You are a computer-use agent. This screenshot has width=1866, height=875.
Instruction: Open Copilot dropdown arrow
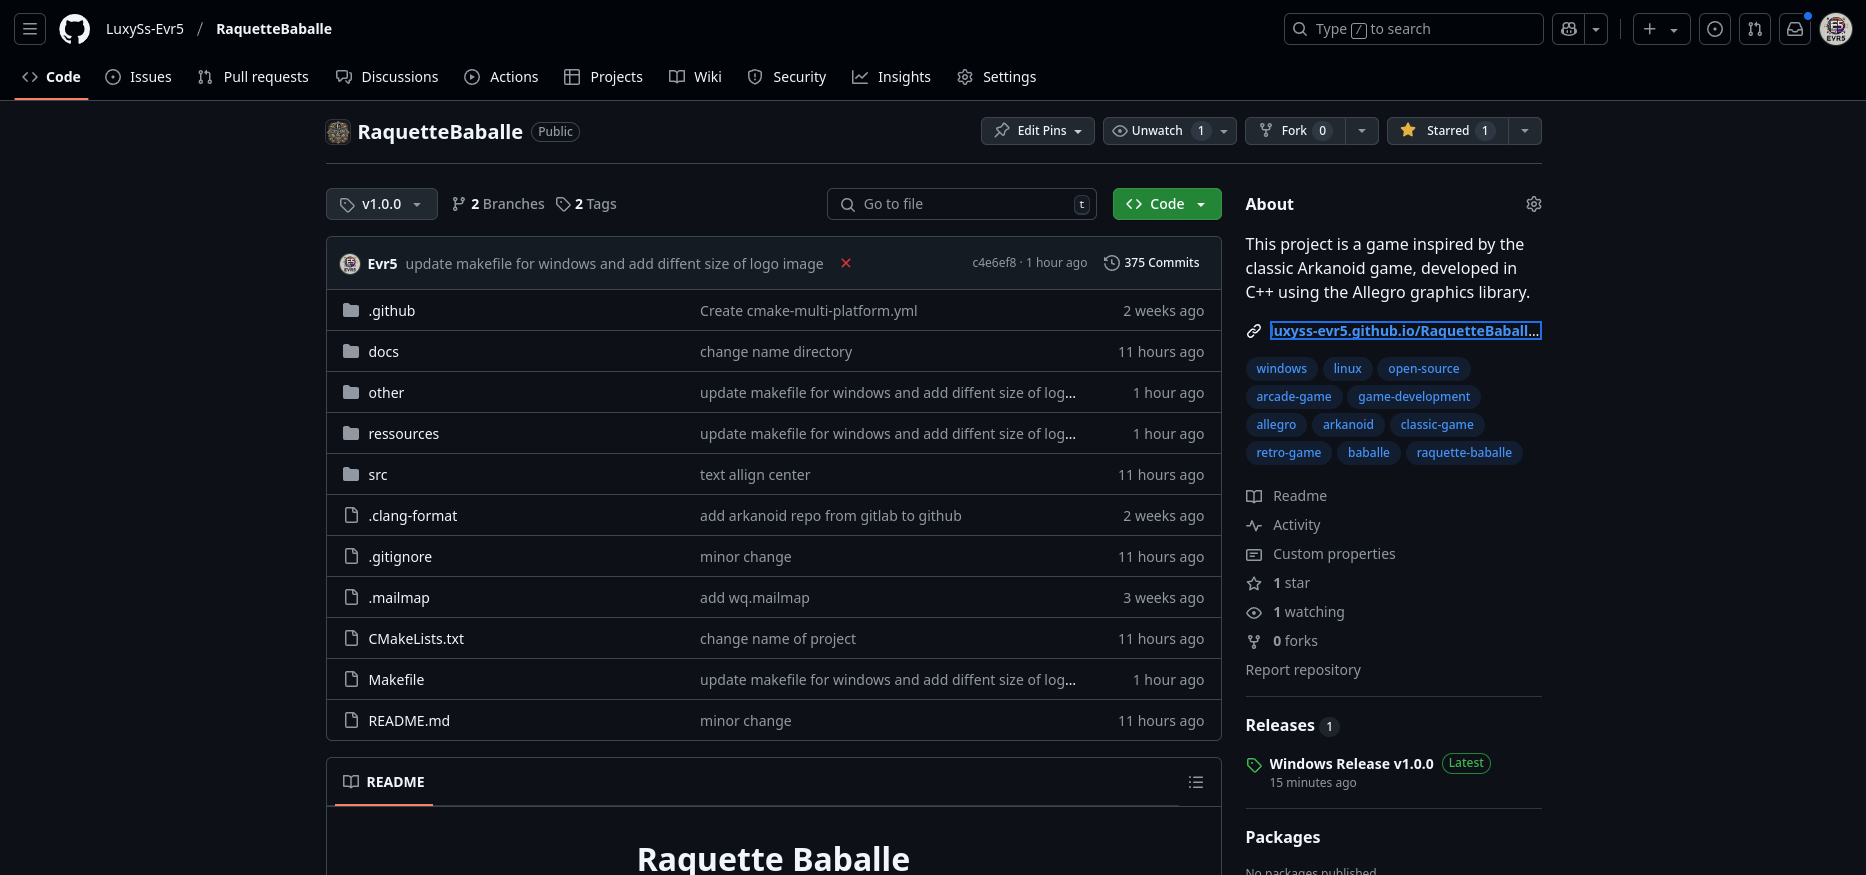pyautogui.click(x=1597, y=29)
